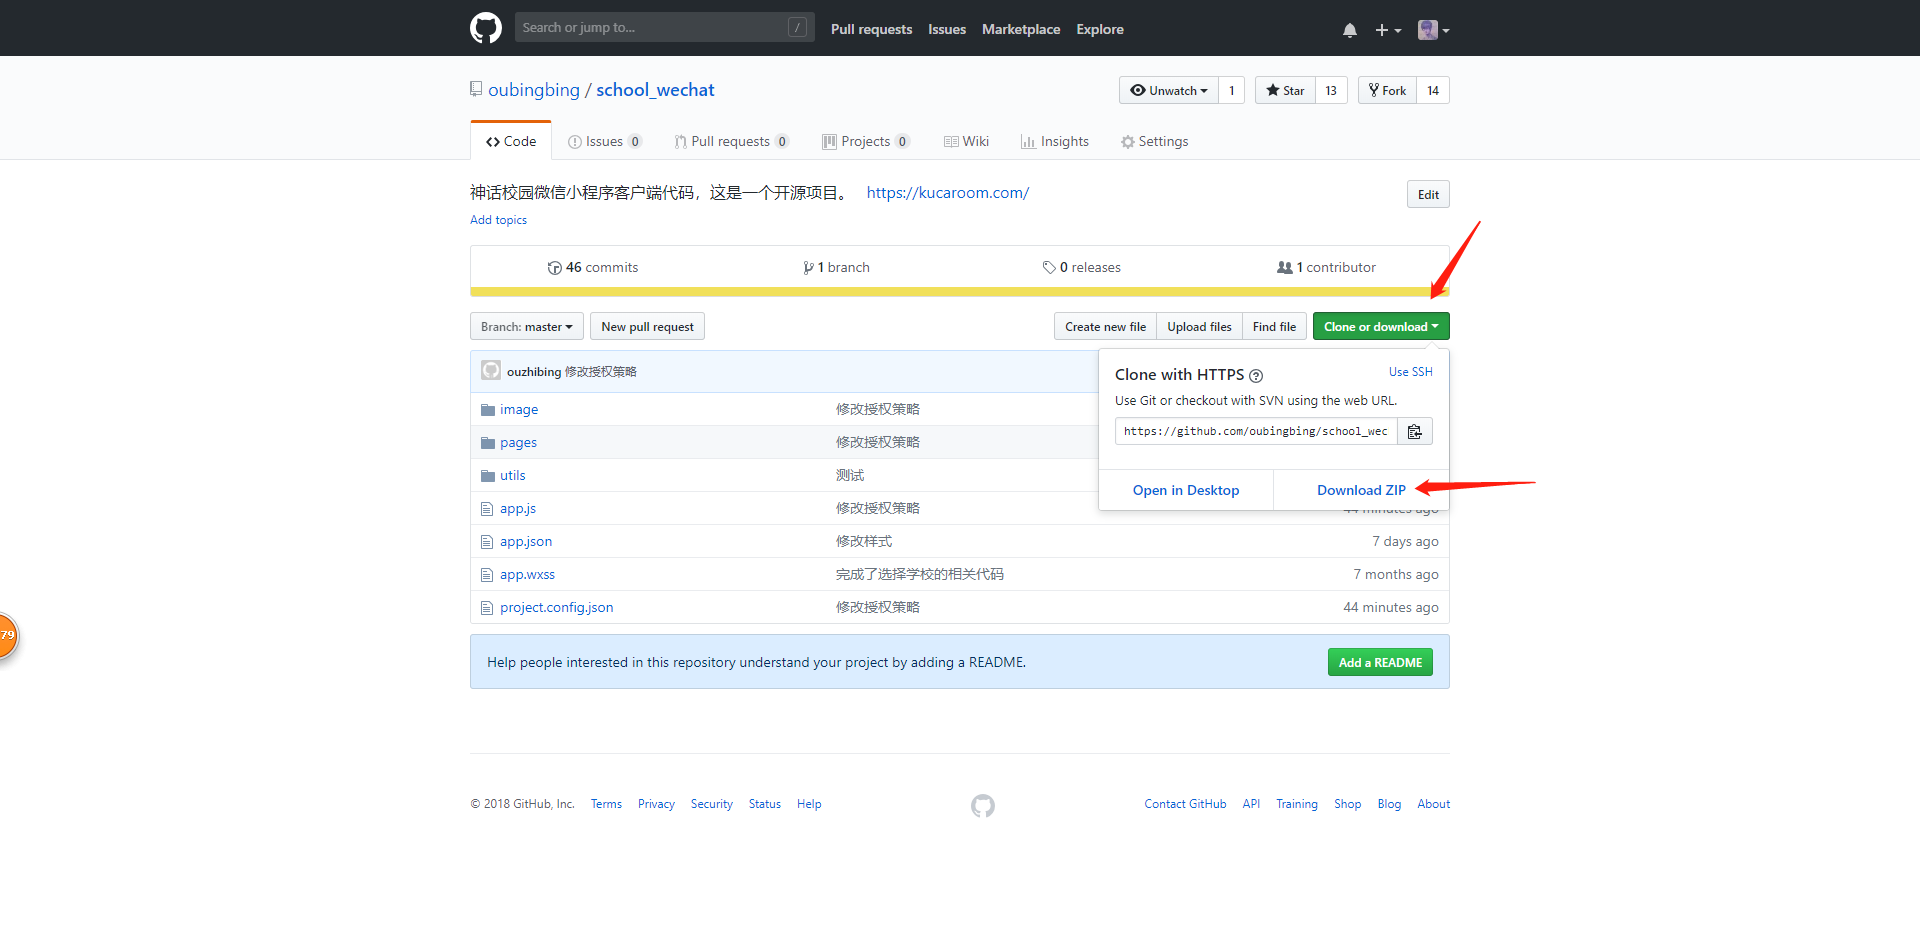Screen dimensions: 1920x925
Task: Open the Wiki tab
Action: pos(966,141)
